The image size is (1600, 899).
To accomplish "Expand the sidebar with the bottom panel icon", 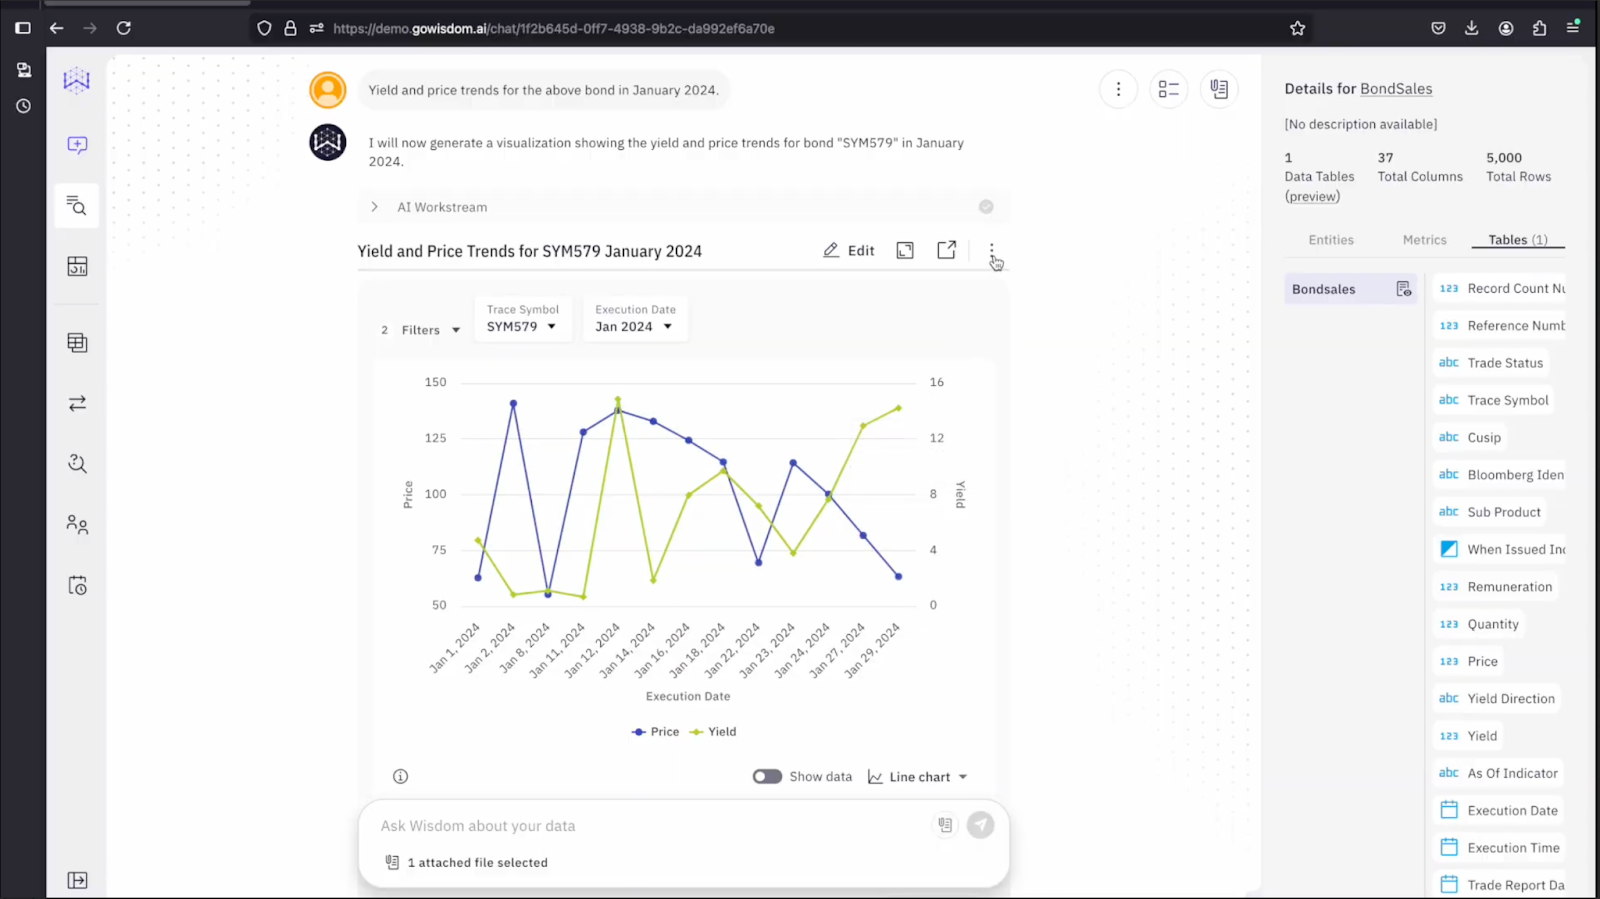I will [77, 880].
